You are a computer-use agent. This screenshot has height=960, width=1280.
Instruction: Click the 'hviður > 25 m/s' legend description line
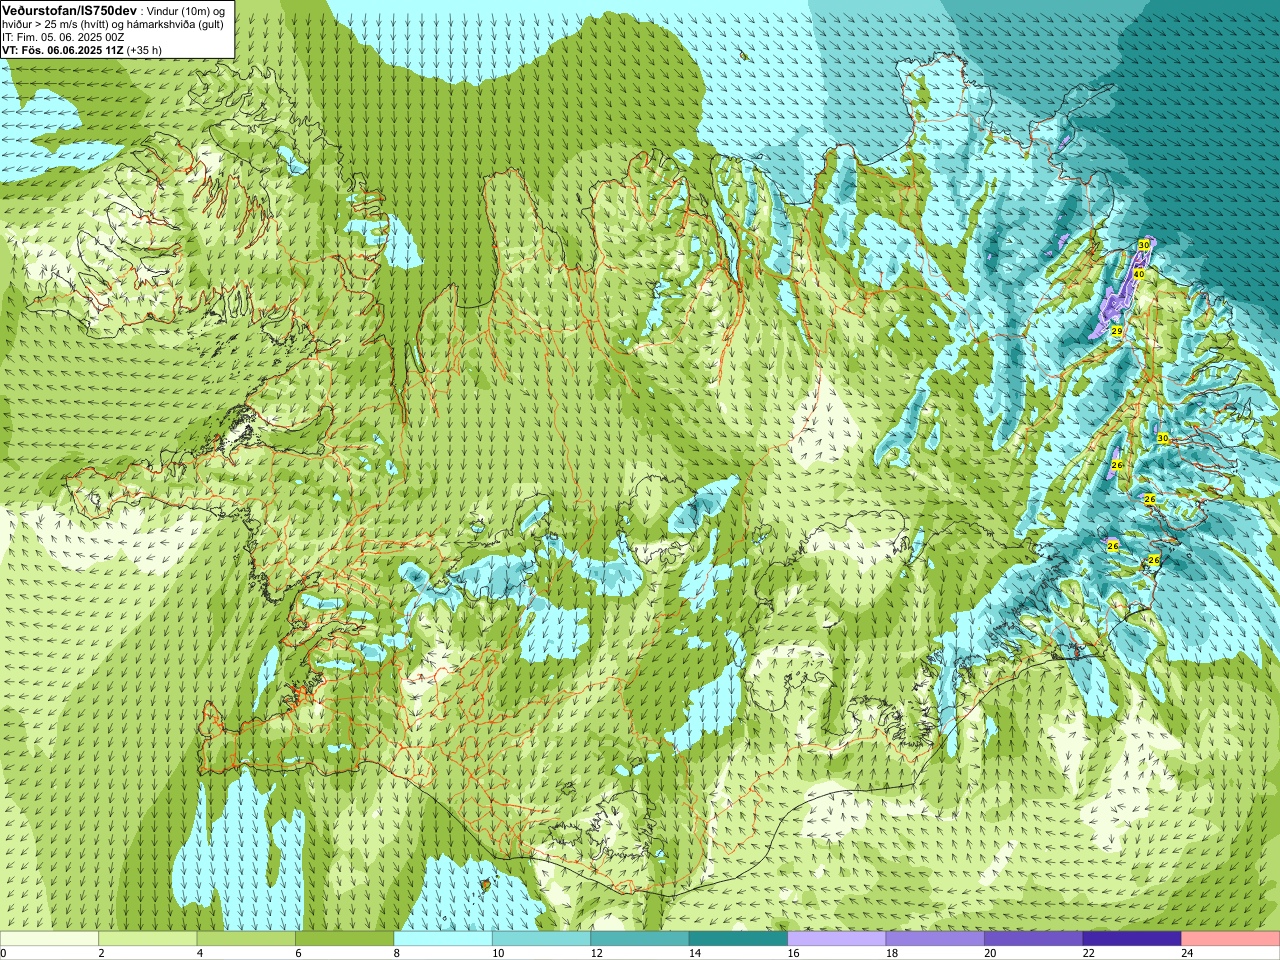(x=113, y=24)
